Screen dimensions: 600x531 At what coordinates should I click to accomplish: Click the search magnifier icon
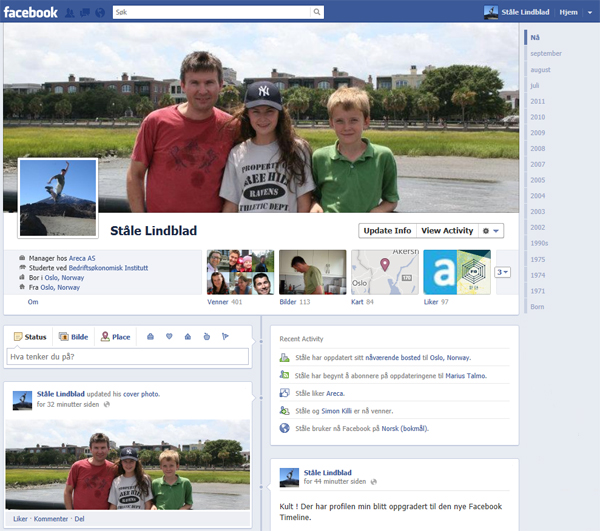coord(317,12)
